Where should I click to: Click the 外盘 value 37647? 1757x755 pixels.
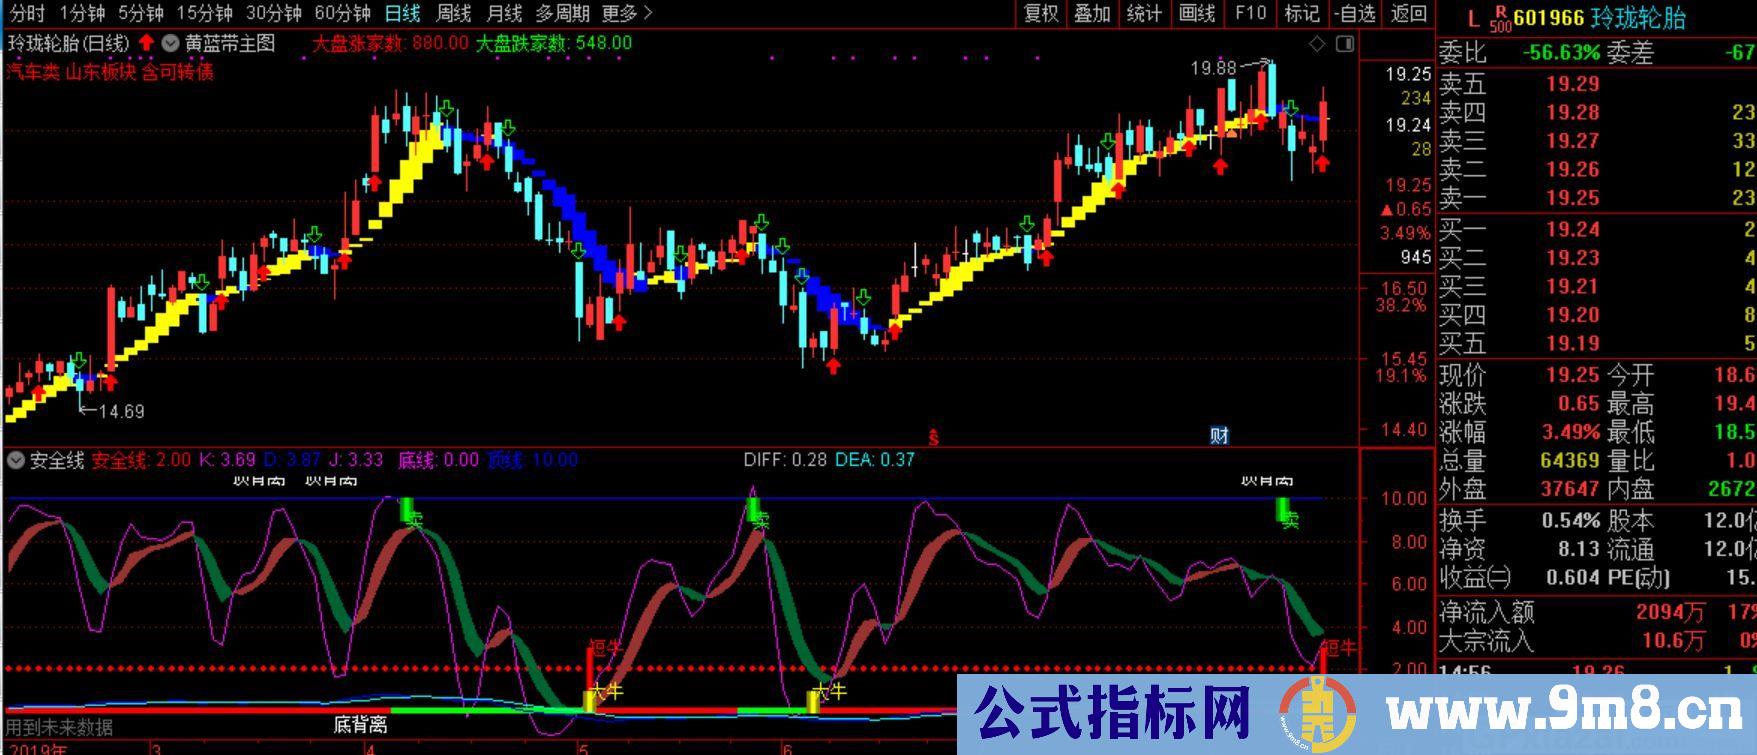click(1569, 490)
